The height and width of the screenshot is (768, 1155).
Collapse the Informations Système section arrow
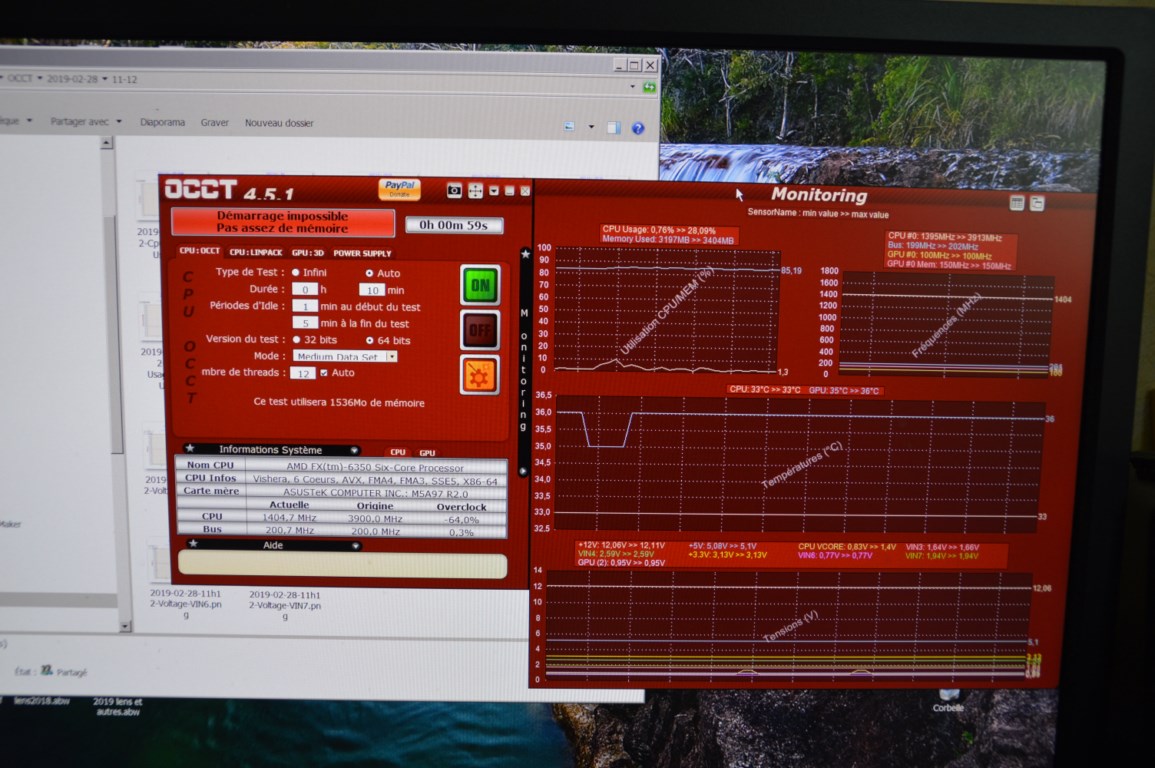point(355,451)
